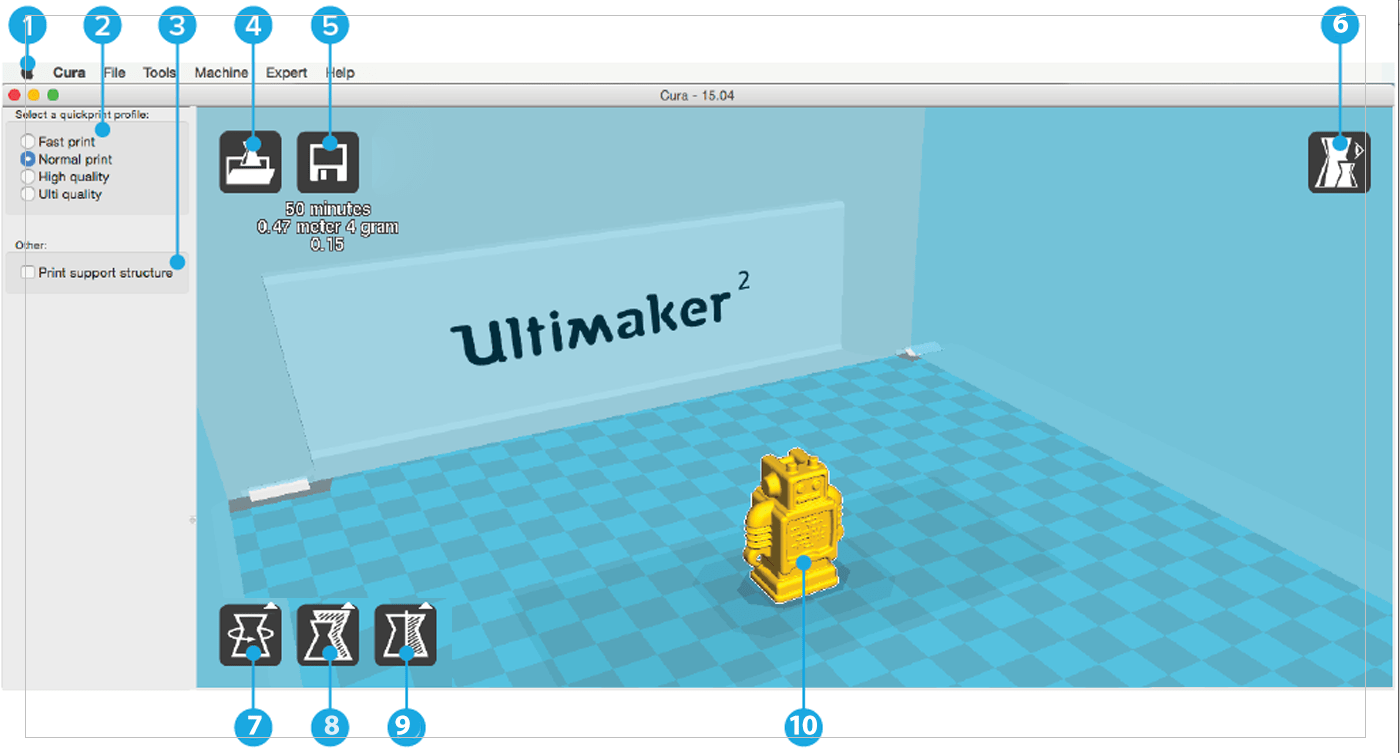The width and height of the screenshot is (1400, 753).
Task: Open the View mode icon at top right
Action: (1339, 162)
